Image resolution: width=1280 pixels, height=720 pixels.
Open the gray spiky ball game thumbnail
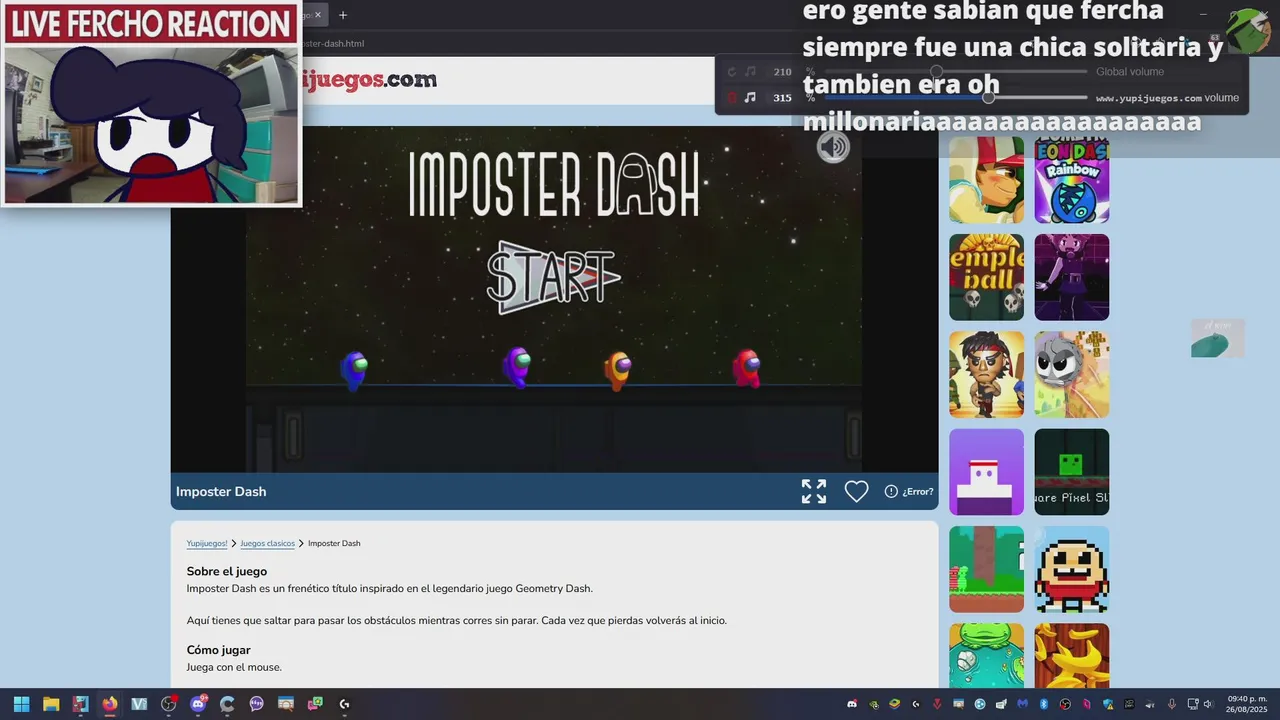tap(1072, 375)
